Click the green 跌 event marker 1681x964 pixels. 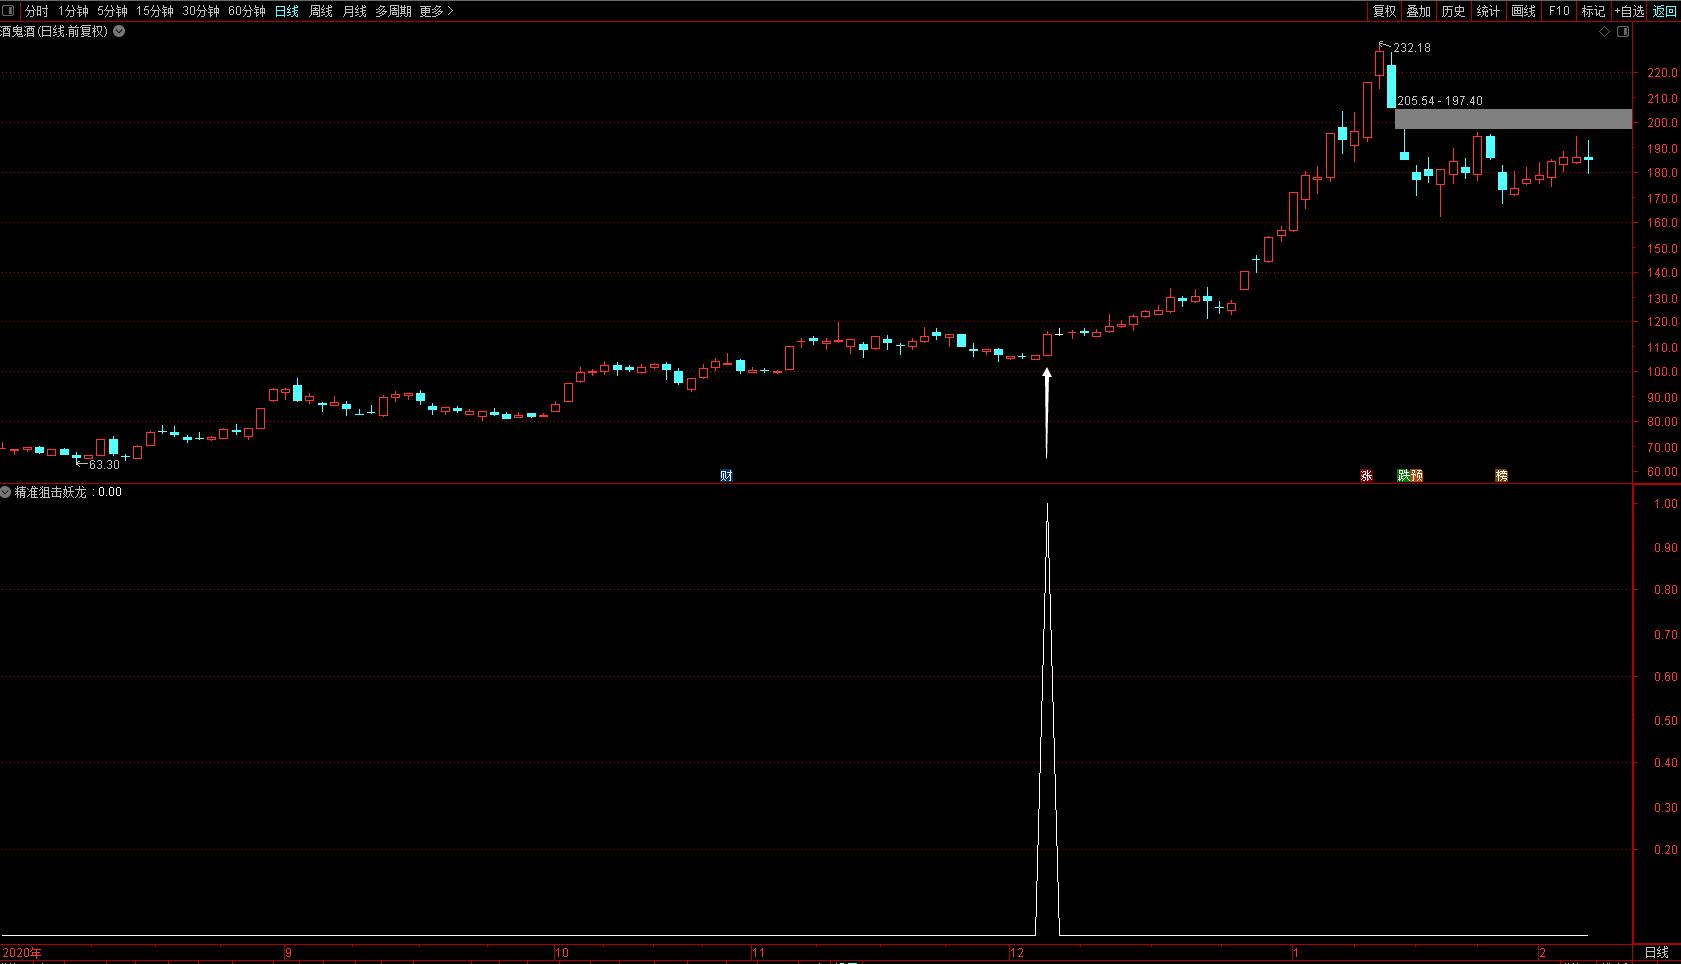pos(1403,476)
